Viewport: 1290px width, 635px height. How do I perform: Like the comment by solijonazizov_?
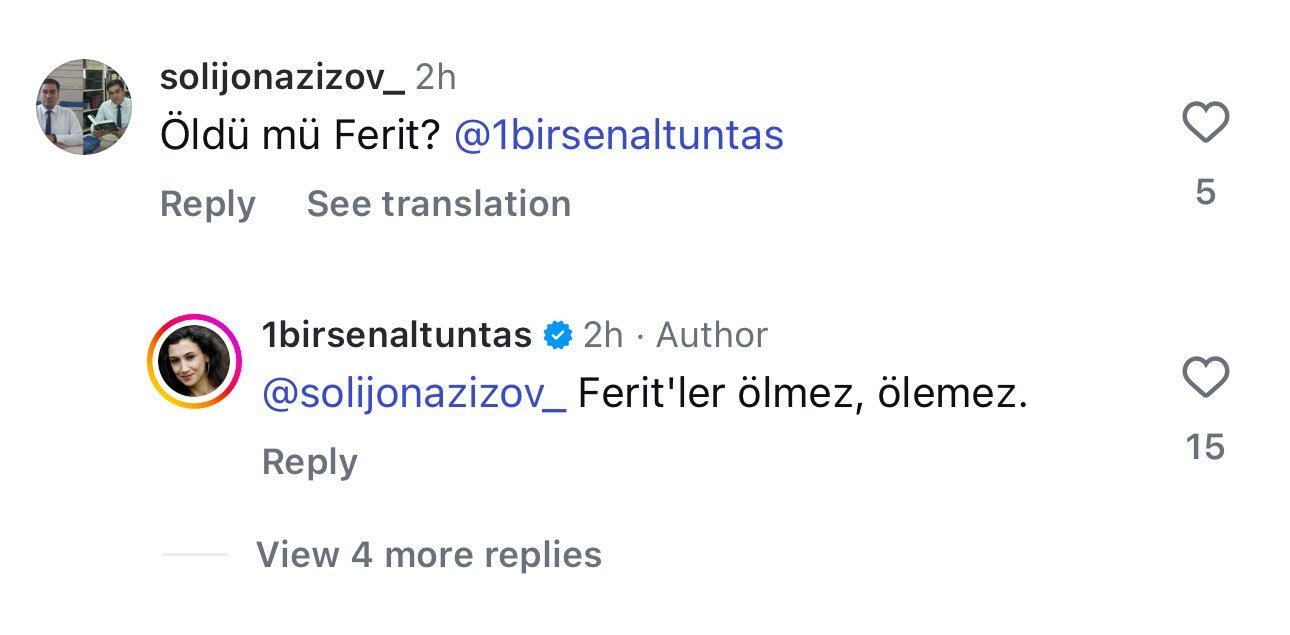tap(1205, 123)
